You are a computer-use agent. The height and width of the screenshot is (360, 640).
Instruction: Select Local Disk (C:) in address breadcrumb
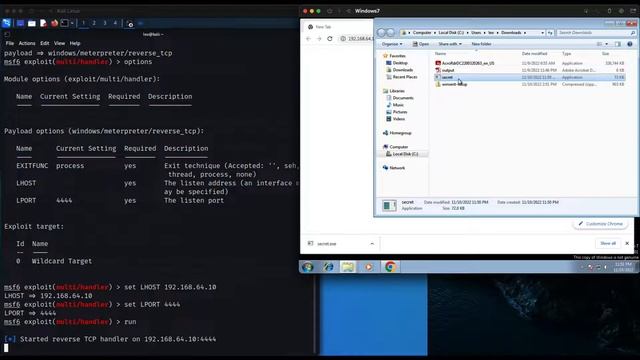(451, 33)
